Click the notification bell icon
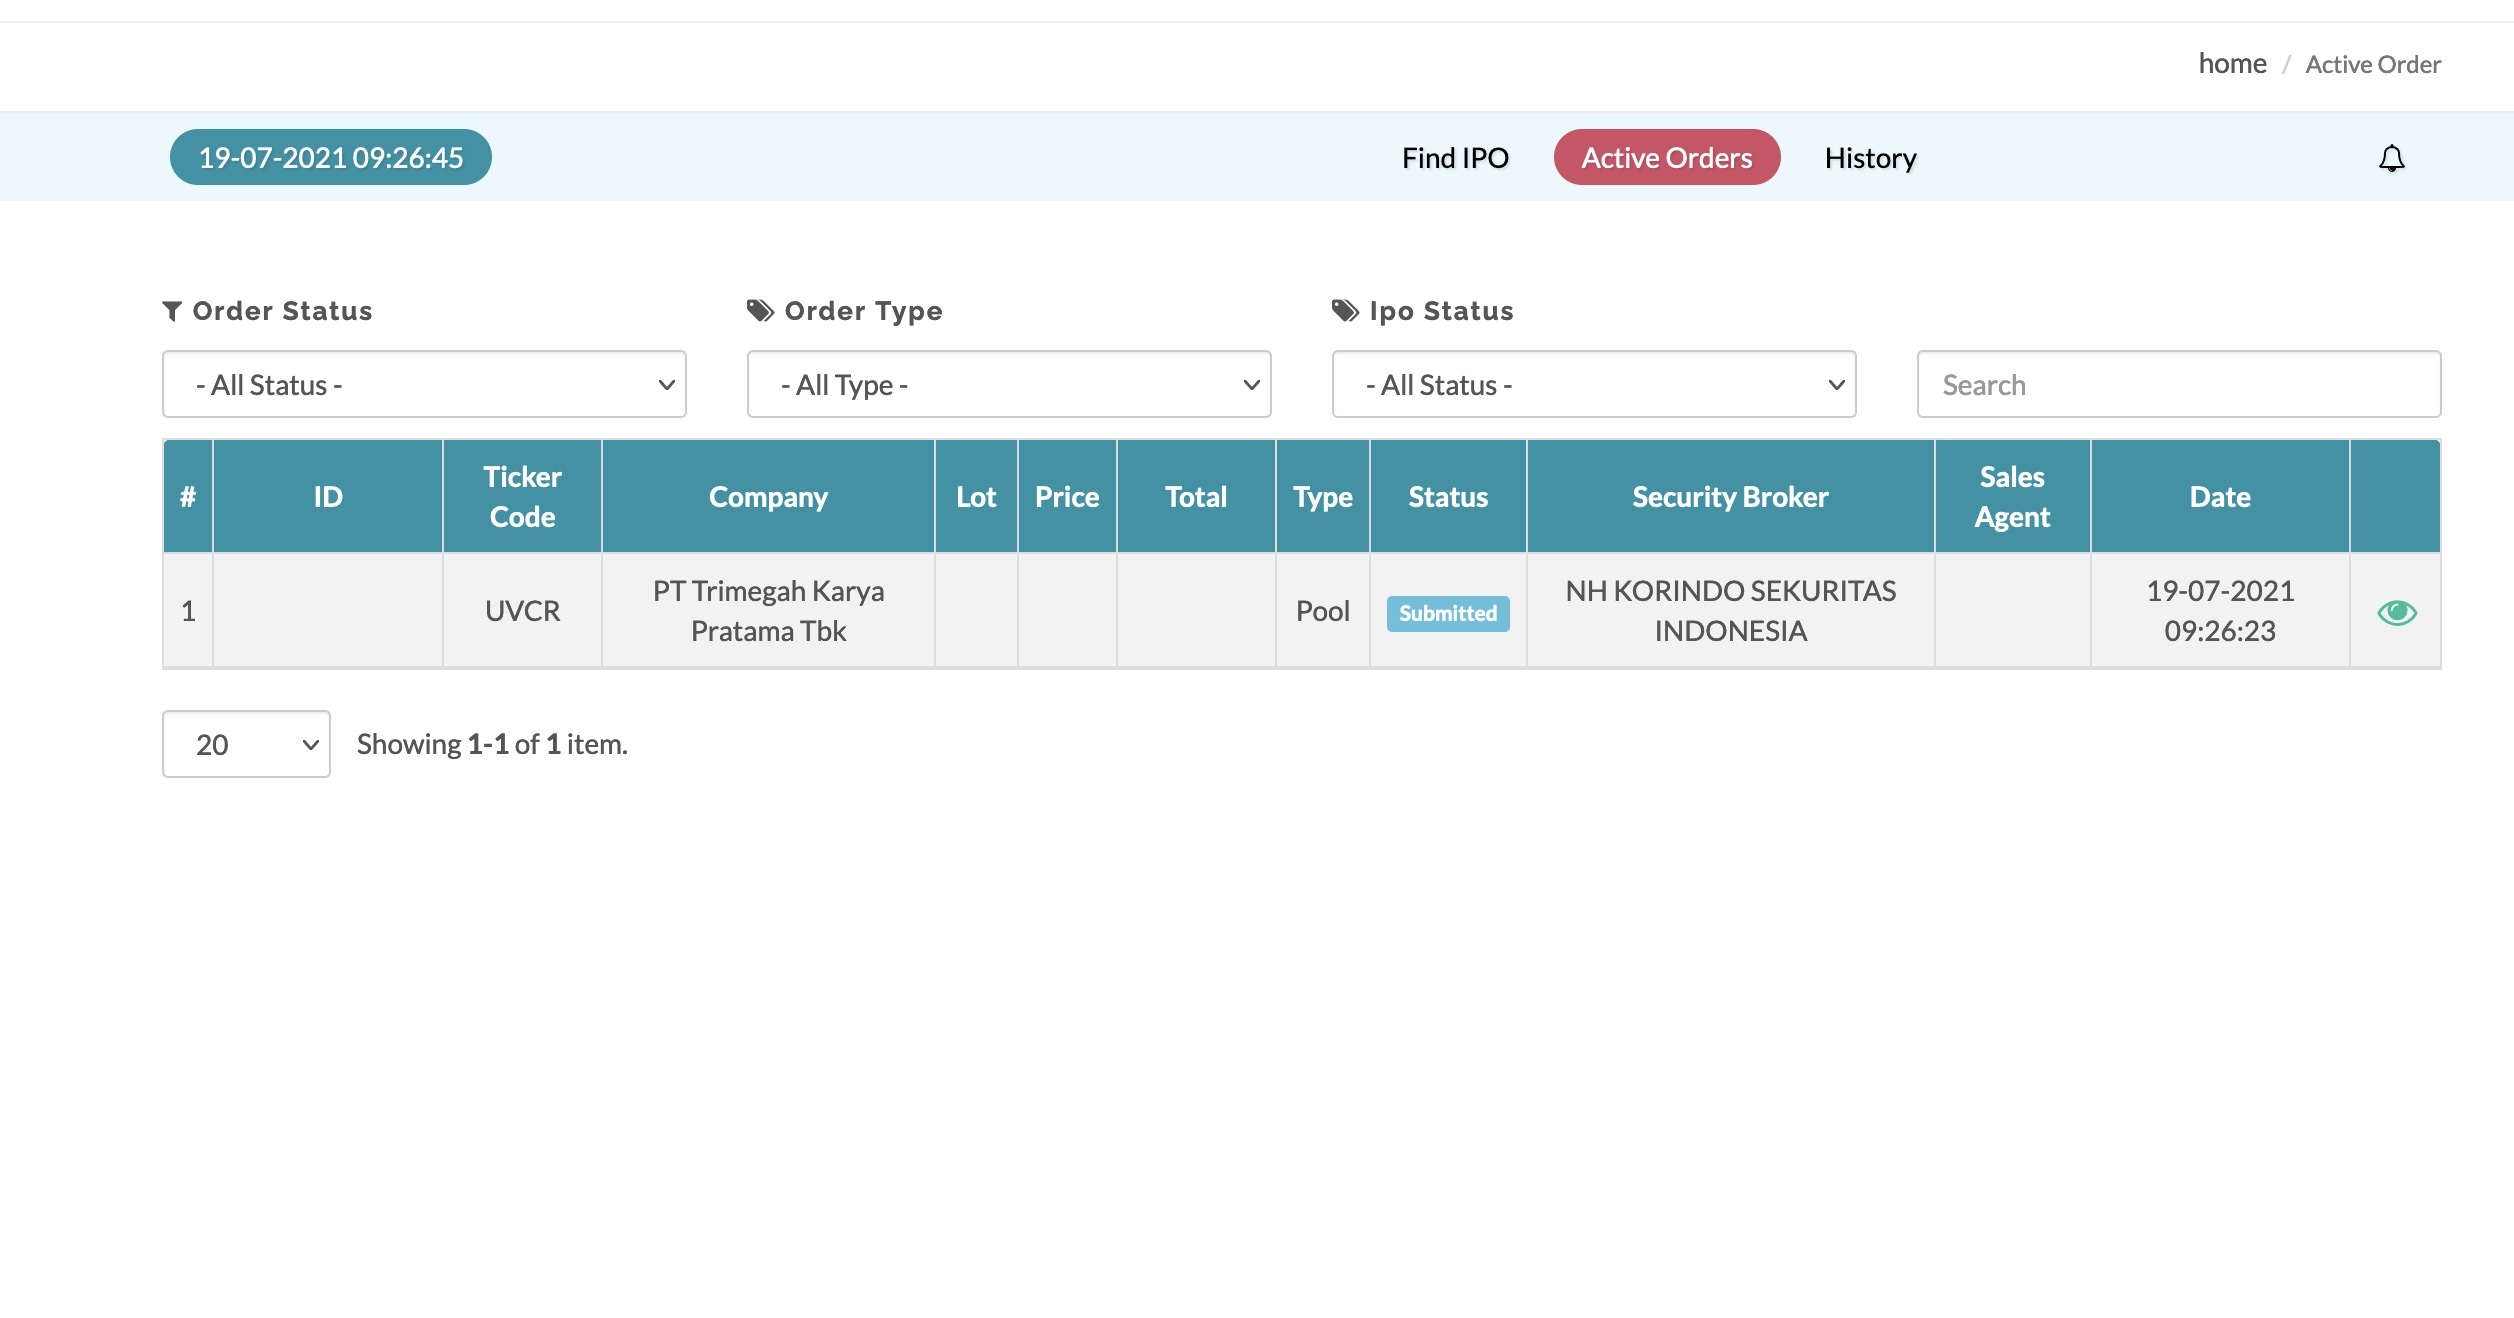This screenshot has width=2514, height=1318. click(x=2391, y=158)
